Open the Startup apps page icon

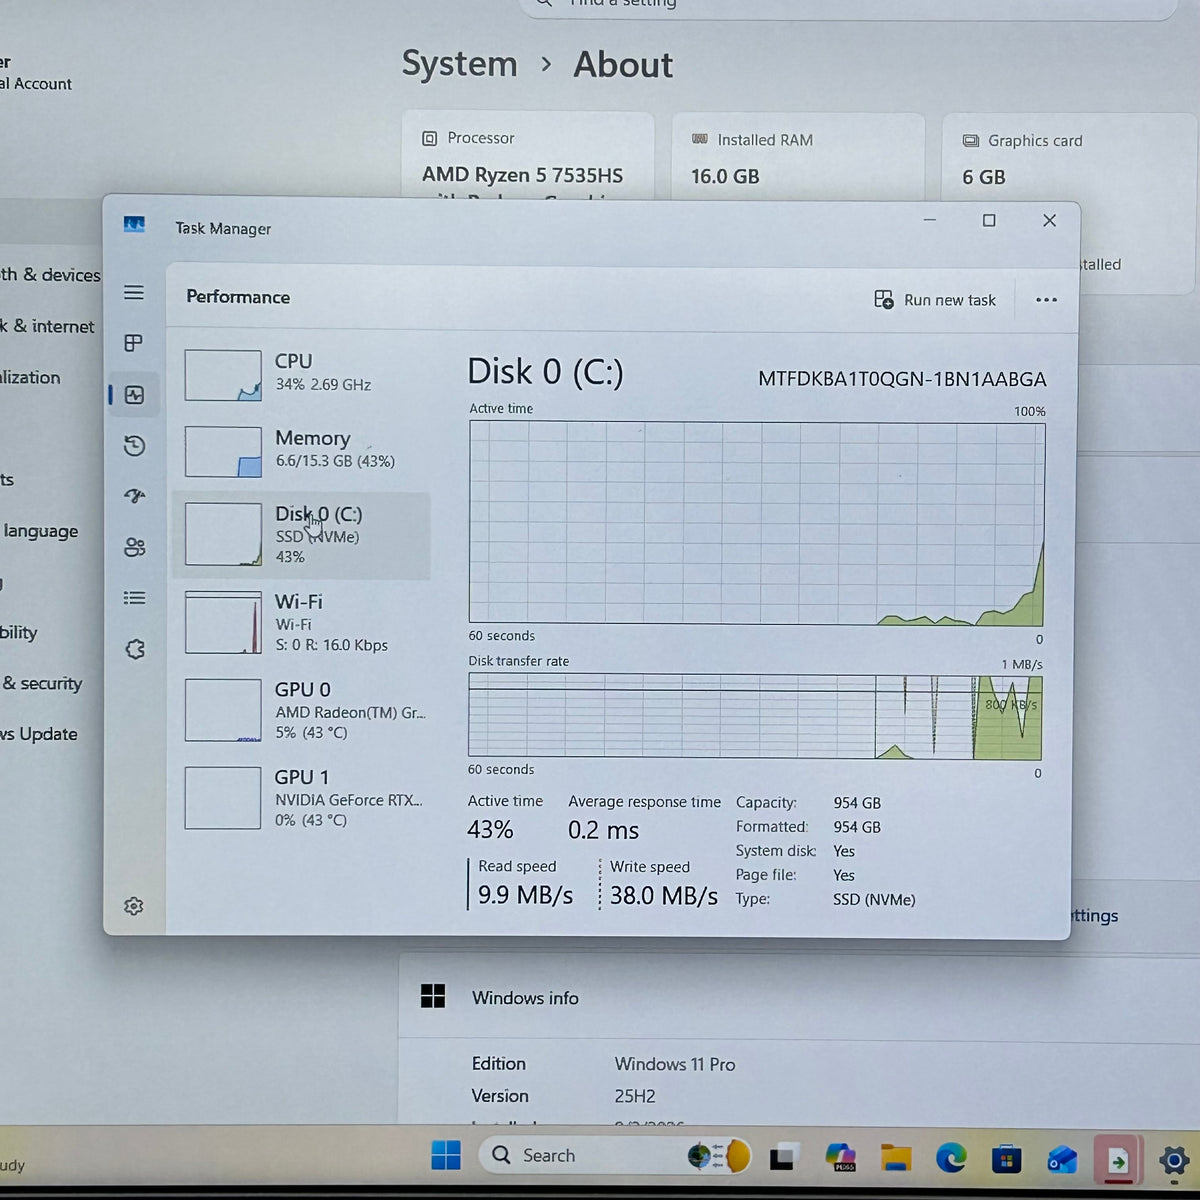click(134, 496)
